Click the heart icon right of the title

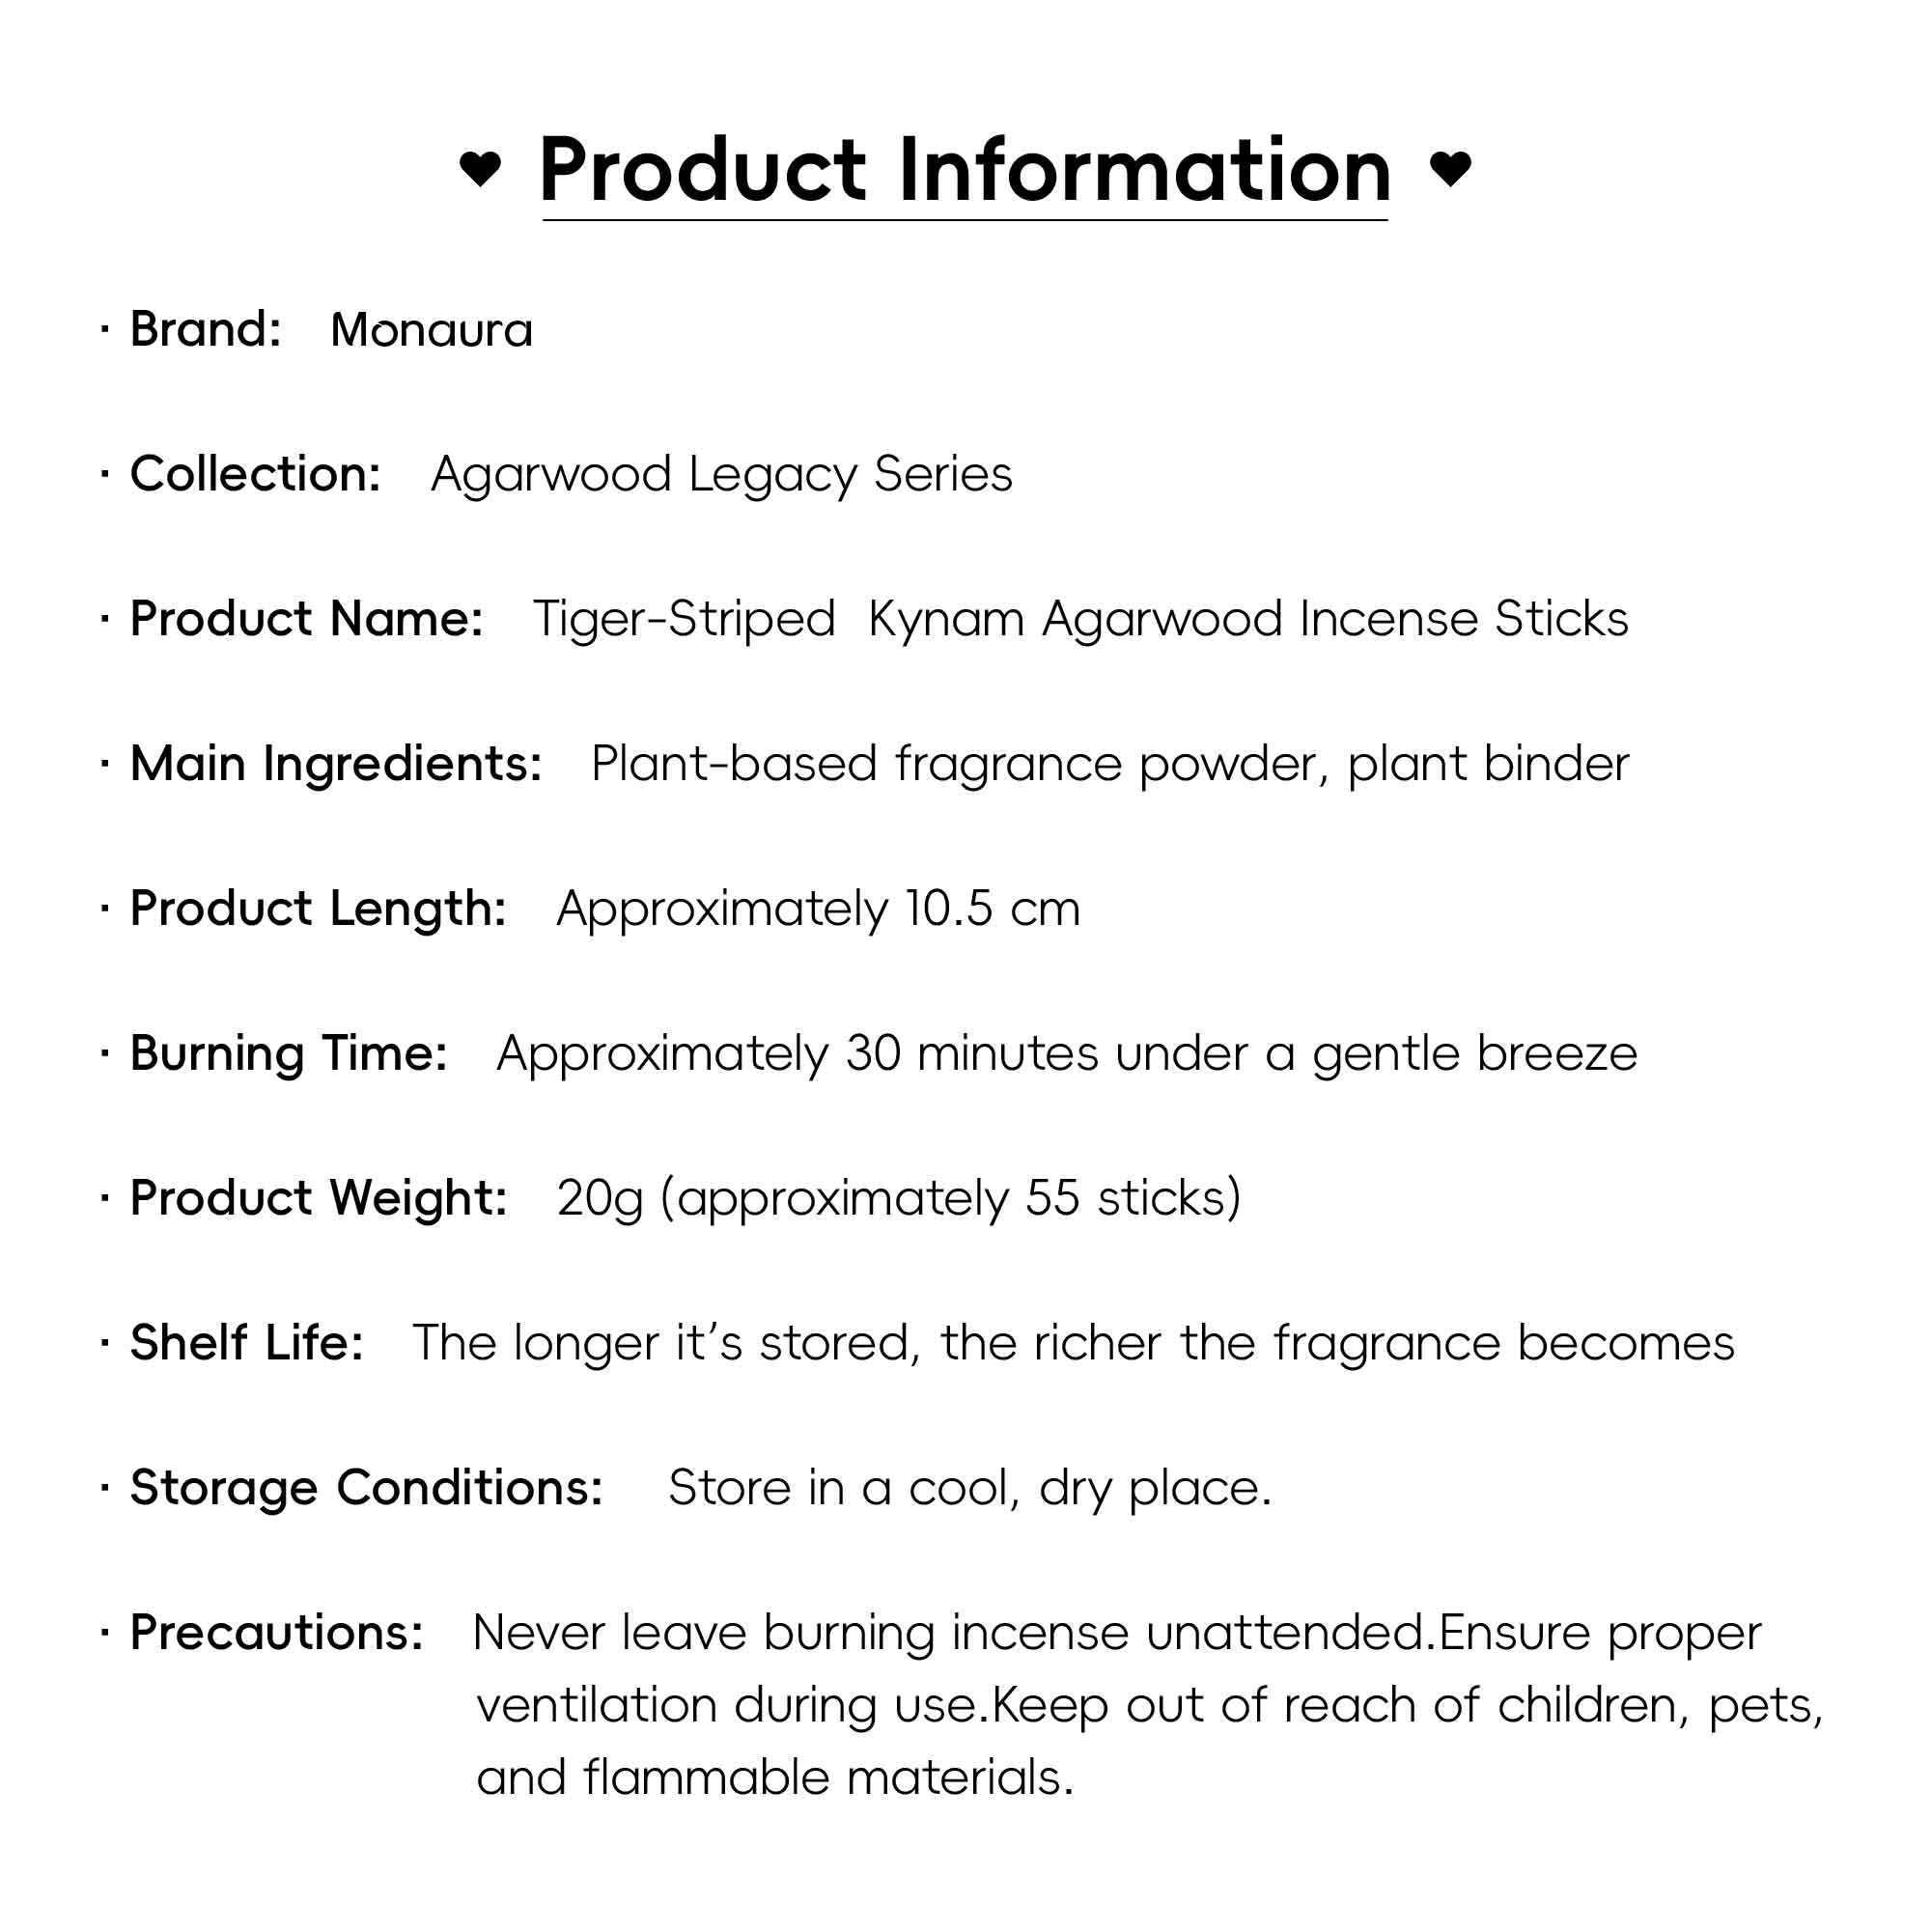pos(1450,167)
